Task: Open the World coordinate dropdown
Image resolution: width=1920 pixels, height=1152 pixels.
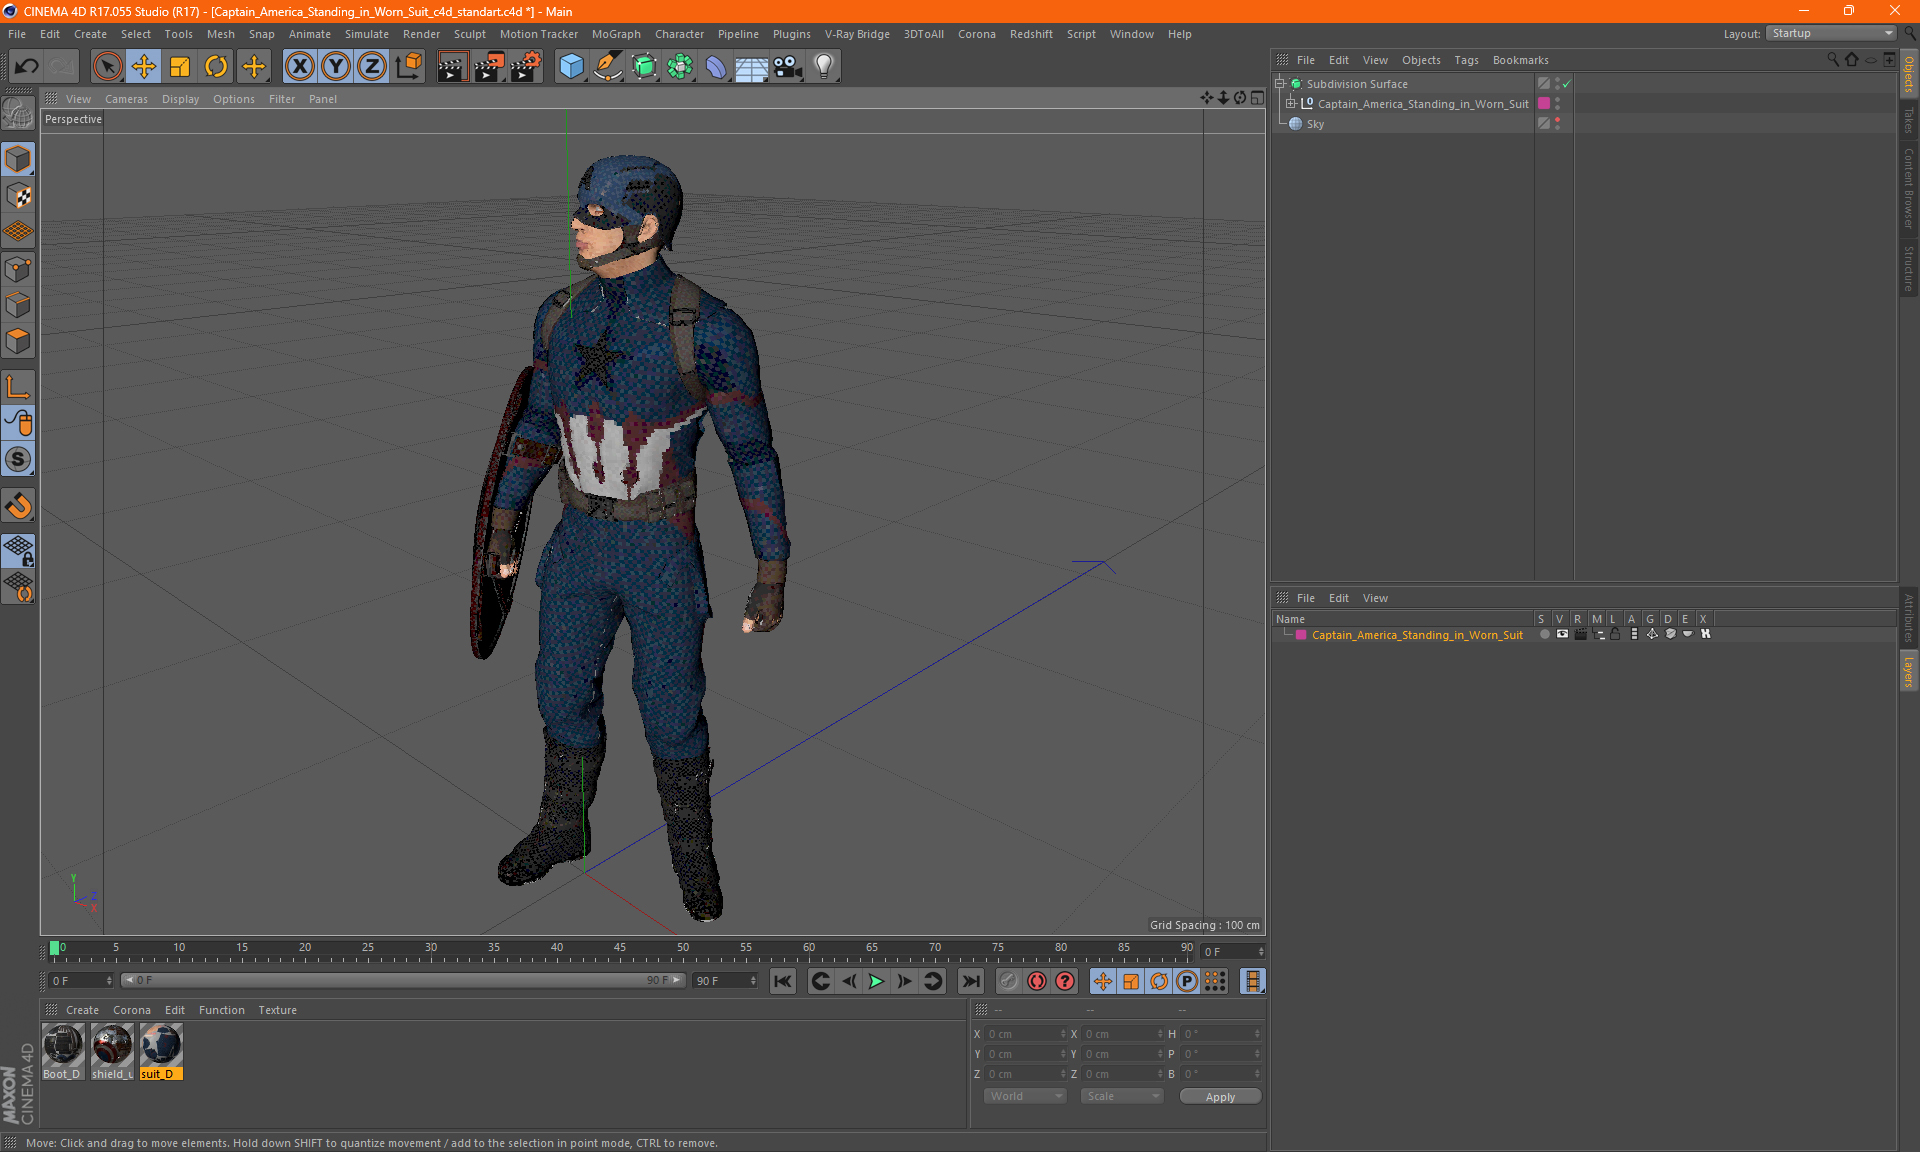Action: click(1025, 1096)
